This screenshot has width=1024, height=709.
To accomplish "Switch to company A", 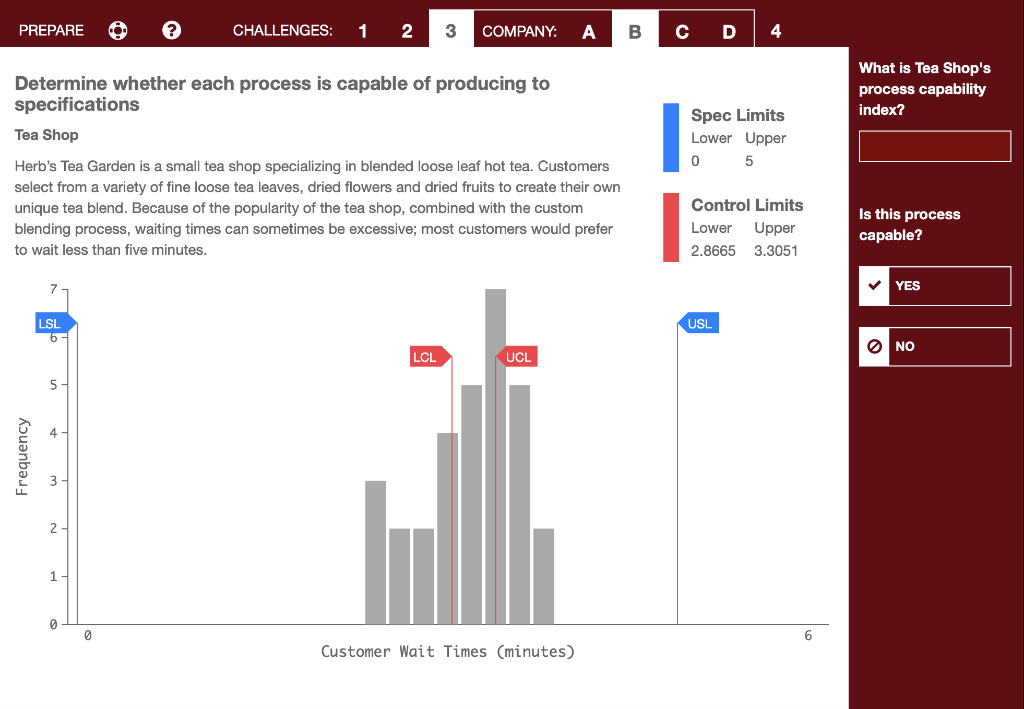I will tap(588, 31).
